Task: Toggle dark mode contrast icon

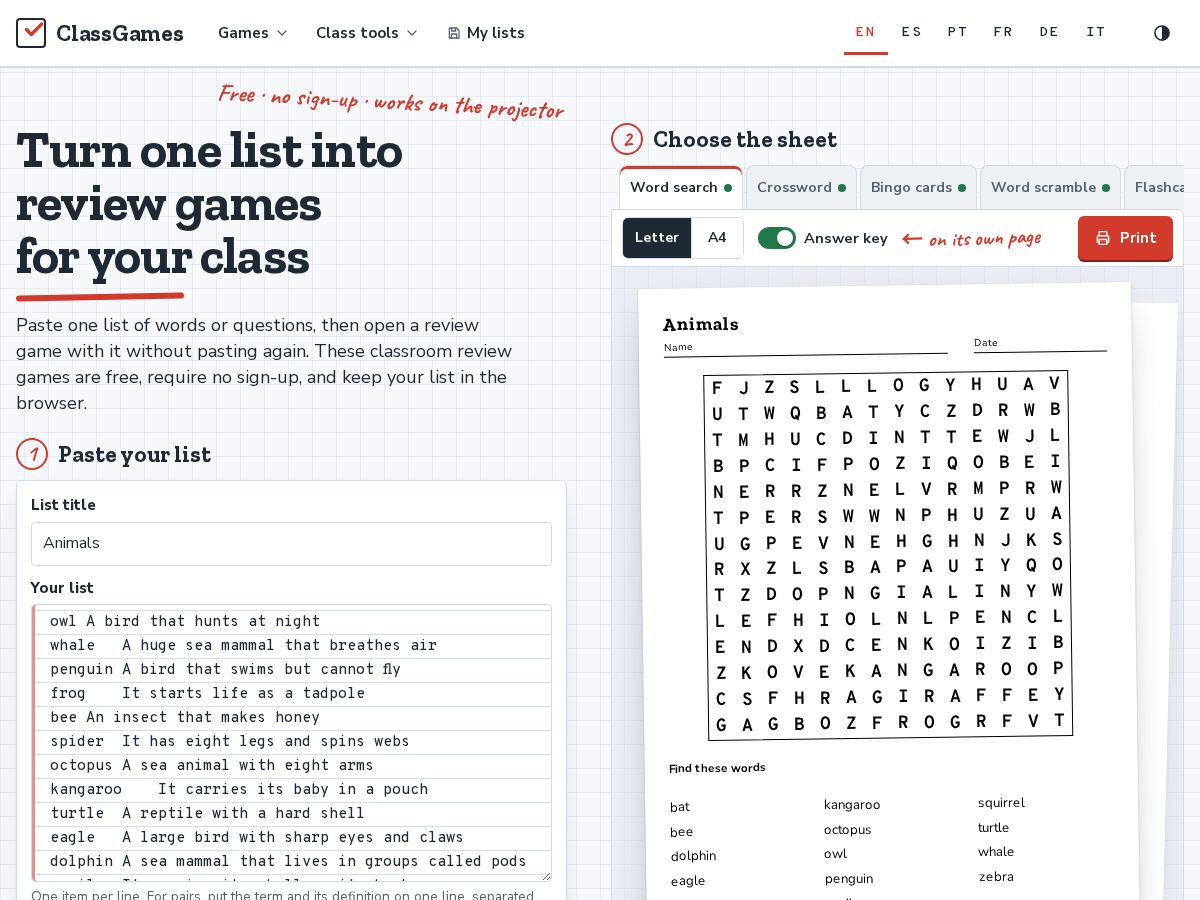Action: click(x=1162, y=33)
